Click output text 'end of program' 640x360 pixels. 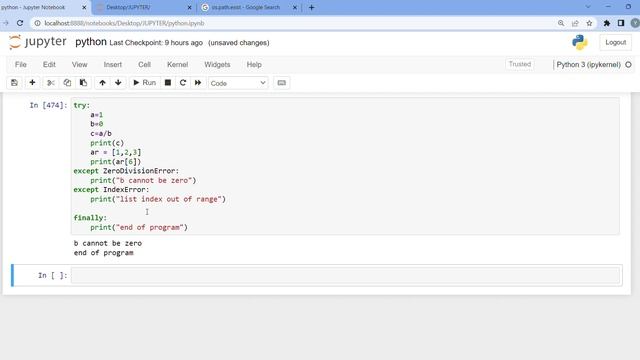(104, 253)
